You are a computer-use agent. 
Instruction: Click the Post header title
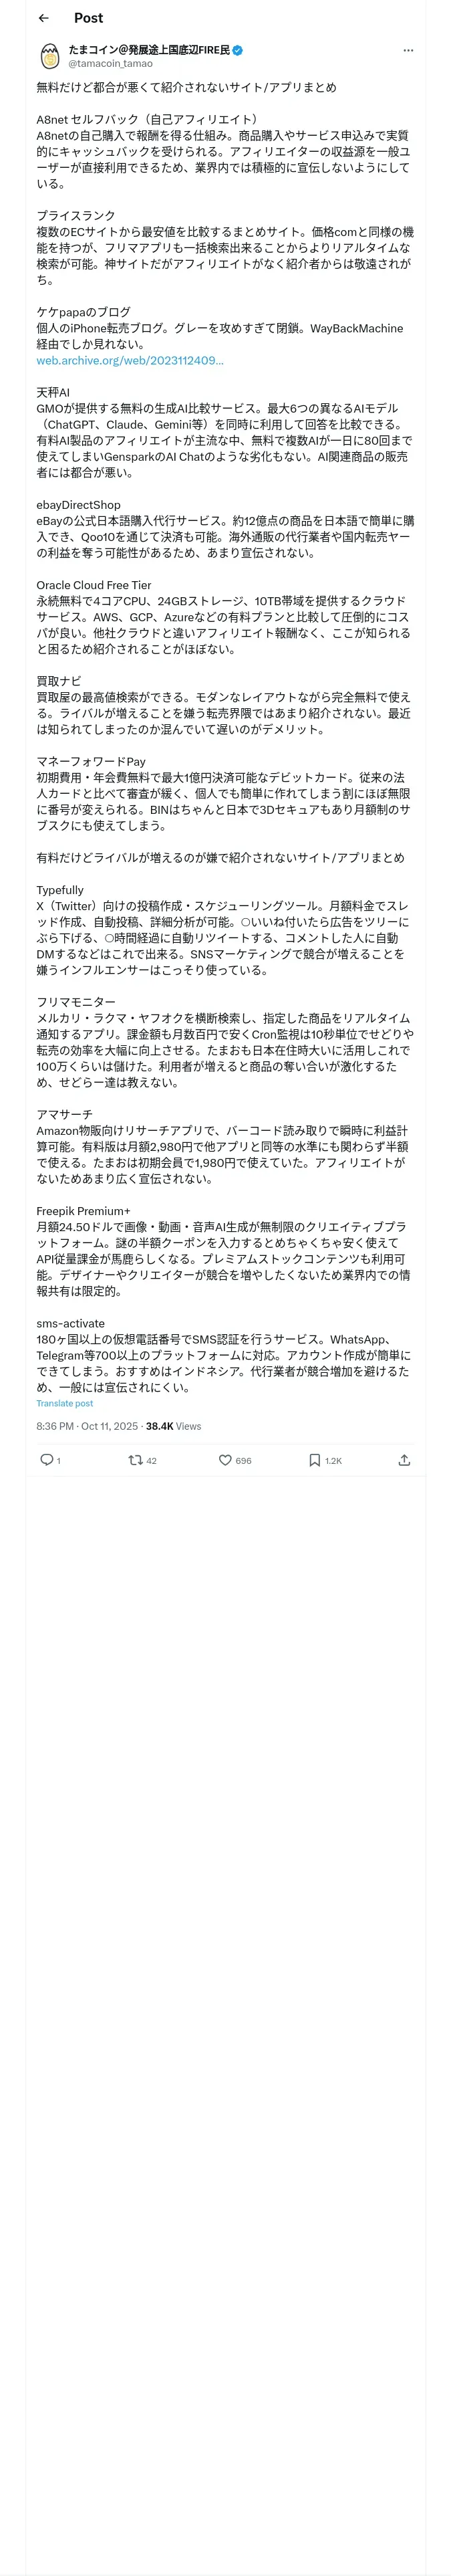click(x=88, y=18)
